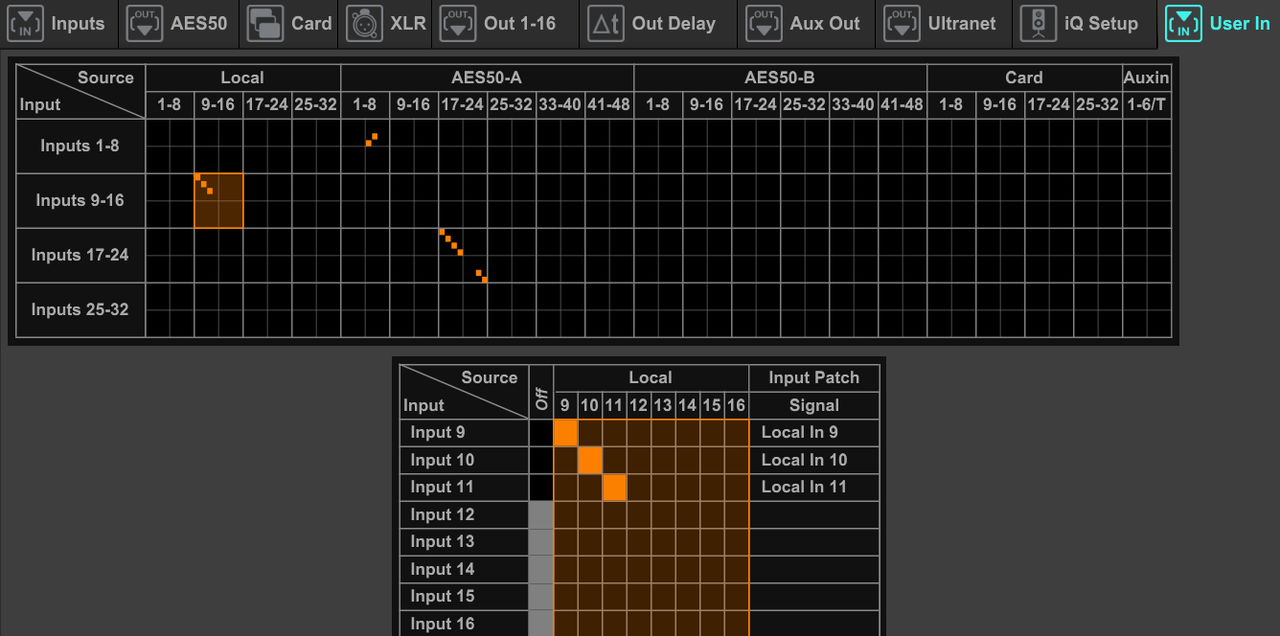Switch to the AES50 tab
The width and height of the screenshot is (1280, 636).
[x=180, y=23]
